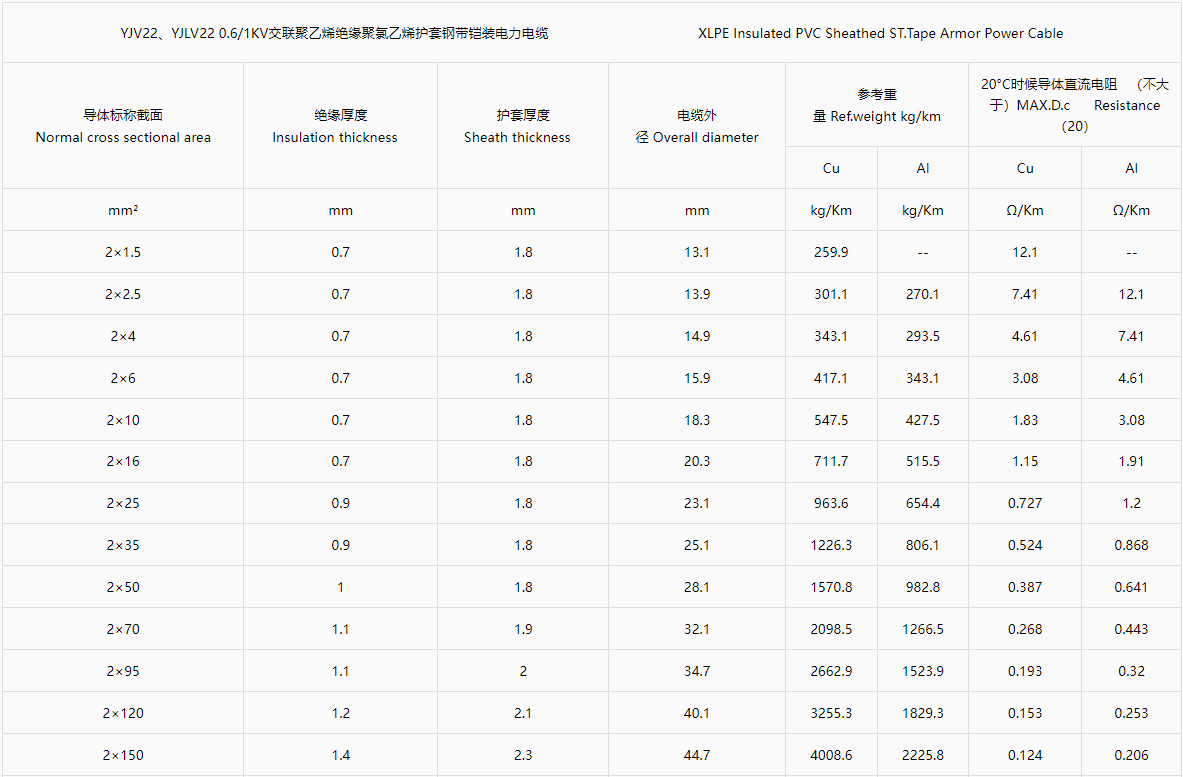Select insulation thickness value 1.4

340,755
